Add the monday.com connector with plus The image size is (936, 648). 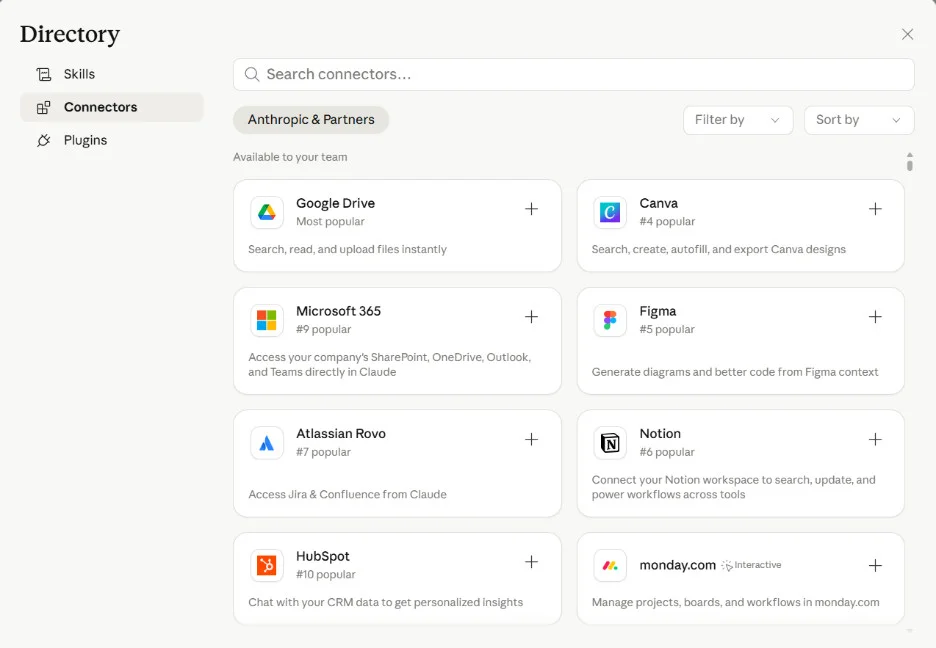point(875,566)
